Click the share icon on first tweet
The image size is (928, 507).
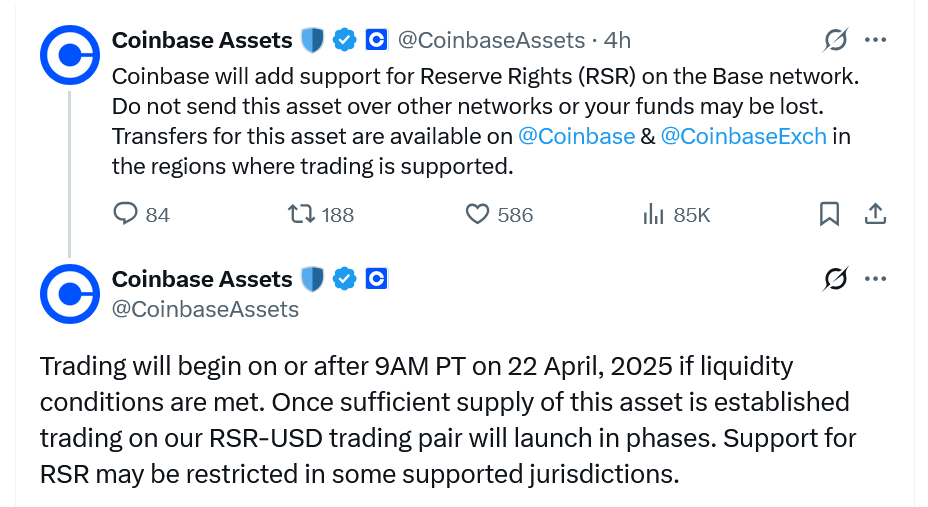(x=874, y=214)
